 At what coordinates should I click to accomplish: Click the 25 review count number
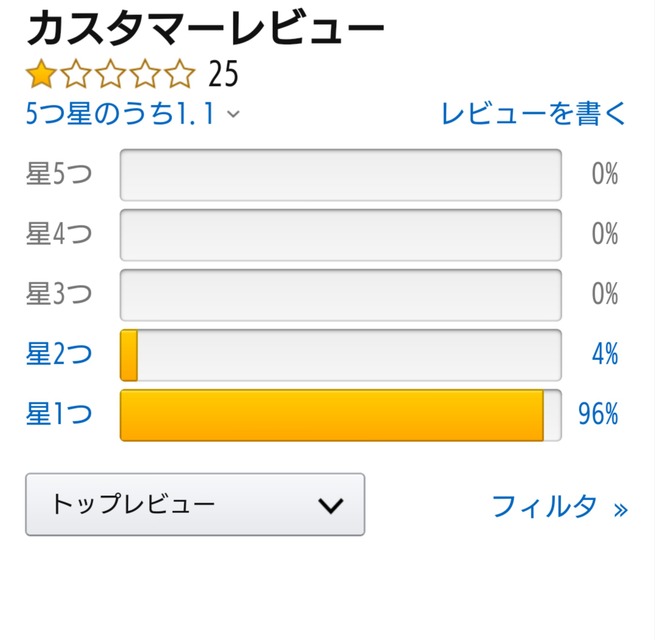(x=223, y=75)
